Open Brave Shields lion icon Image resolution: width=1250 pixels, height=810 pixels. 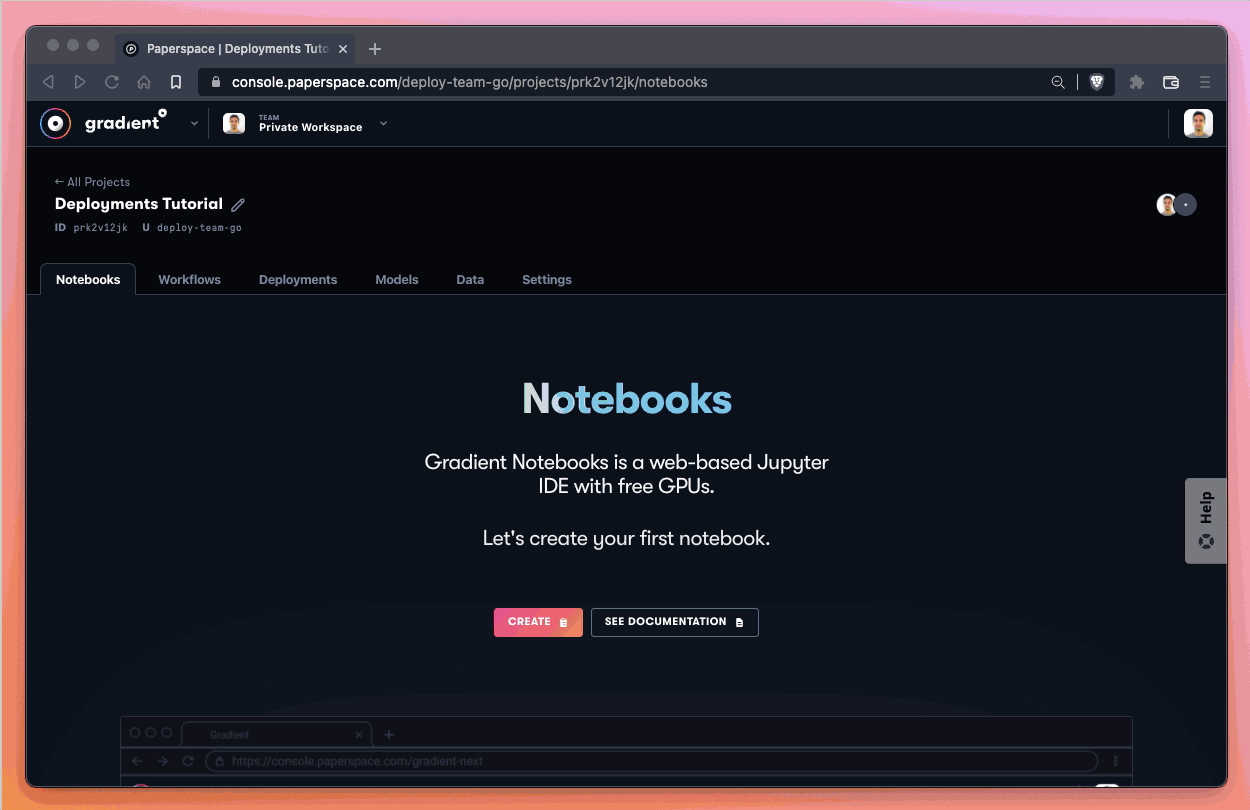tap(1097, 82)
